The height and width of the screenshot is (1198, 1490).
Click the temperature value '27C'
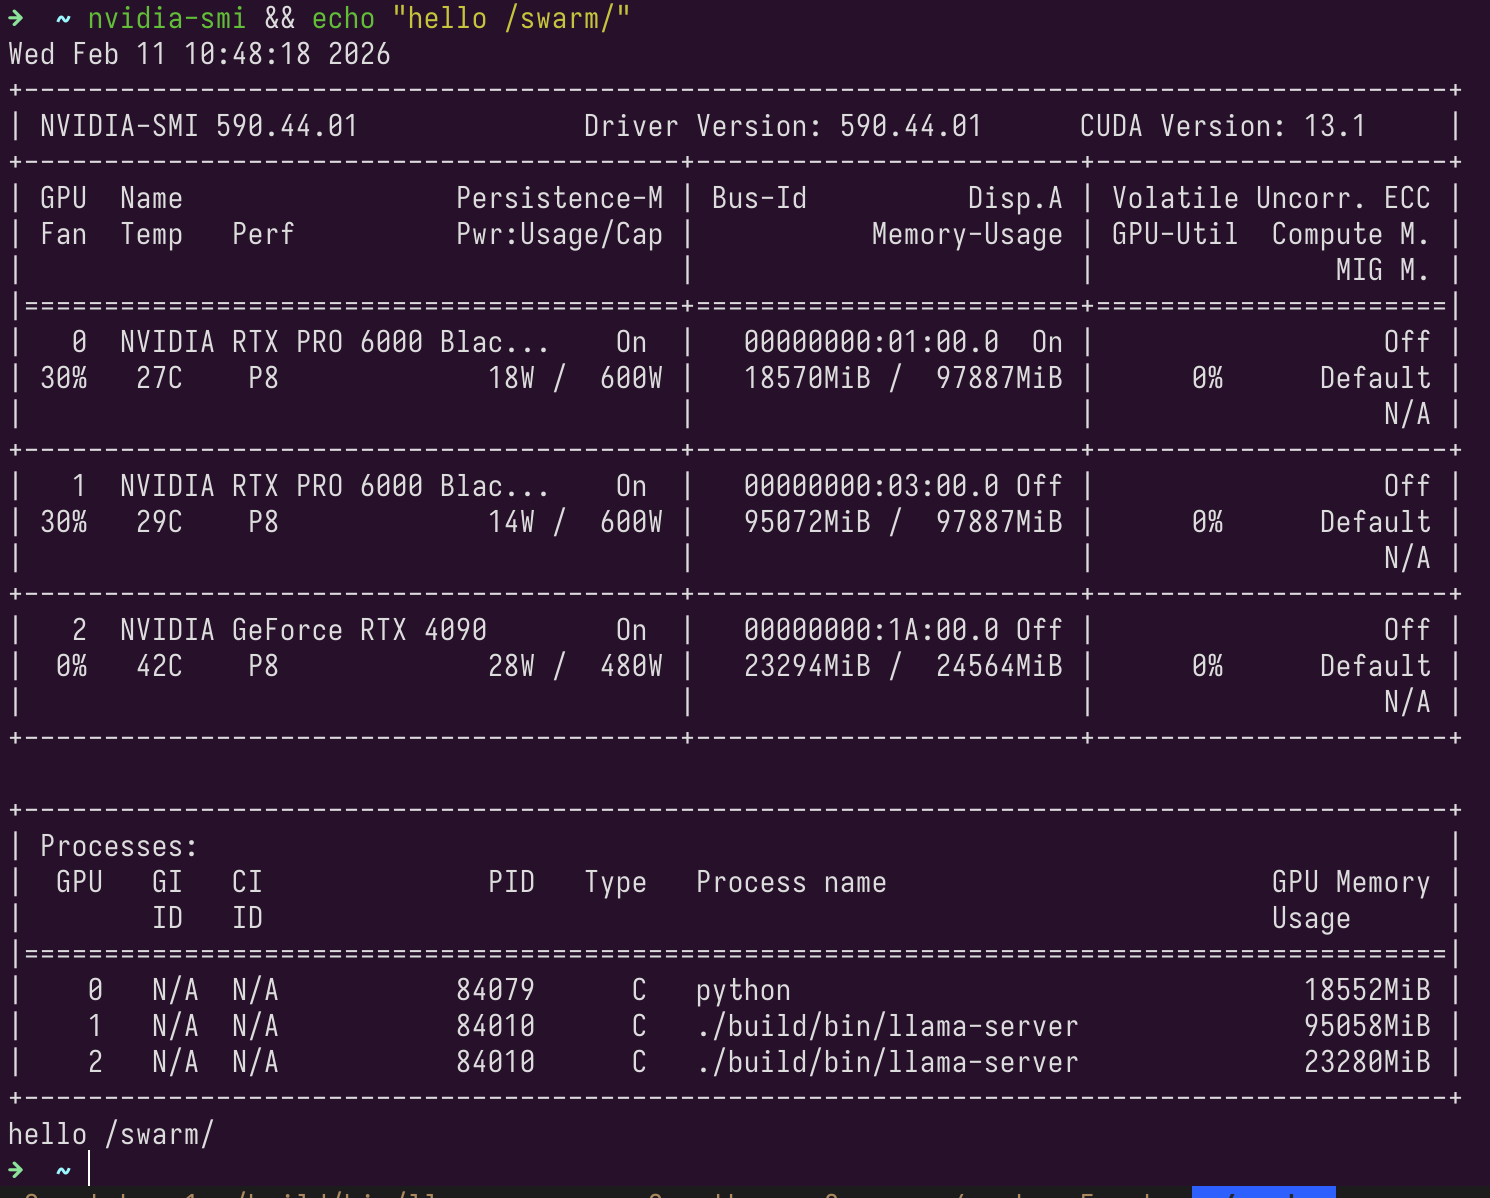pos(159,378)
